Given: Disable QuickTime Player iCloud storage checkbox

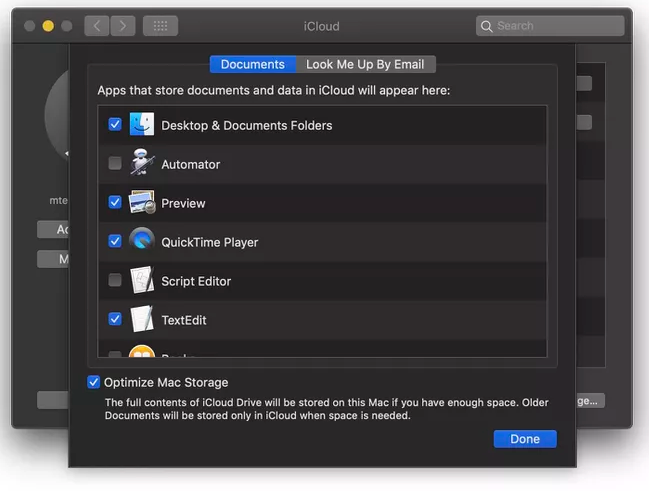Looking at the screenshot, I should (x=115, y=241).
